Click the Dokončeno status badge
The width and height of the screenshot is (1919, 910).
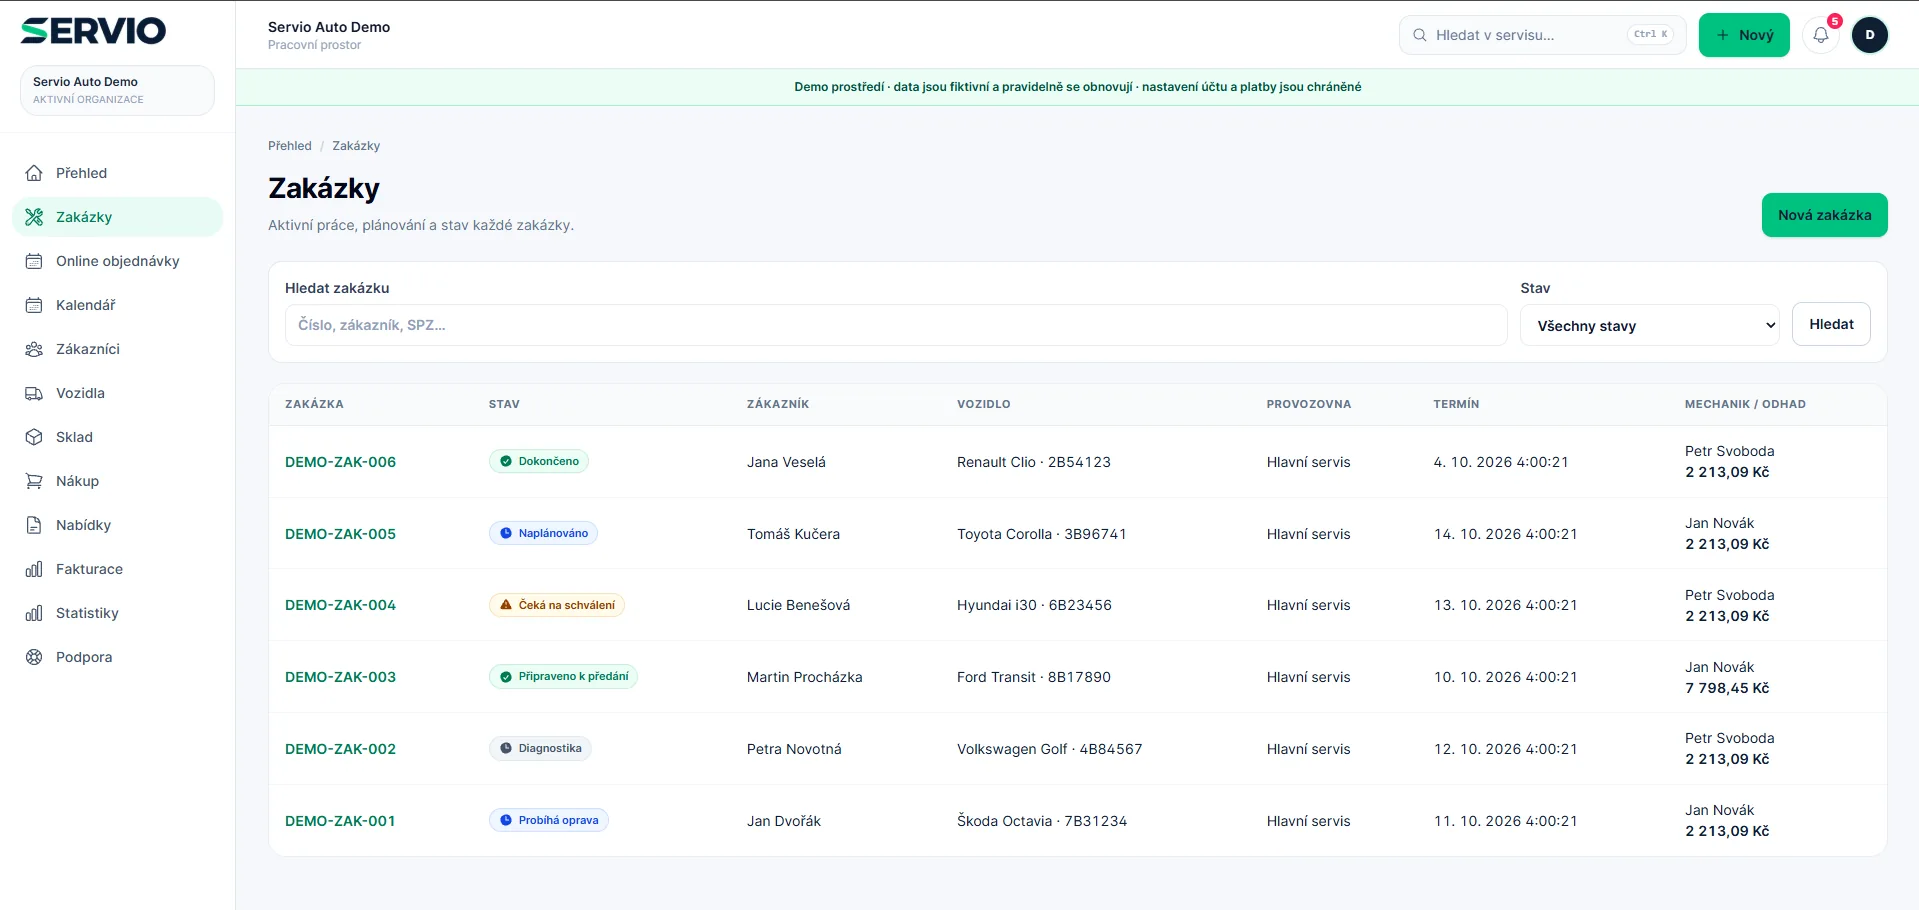539,461
